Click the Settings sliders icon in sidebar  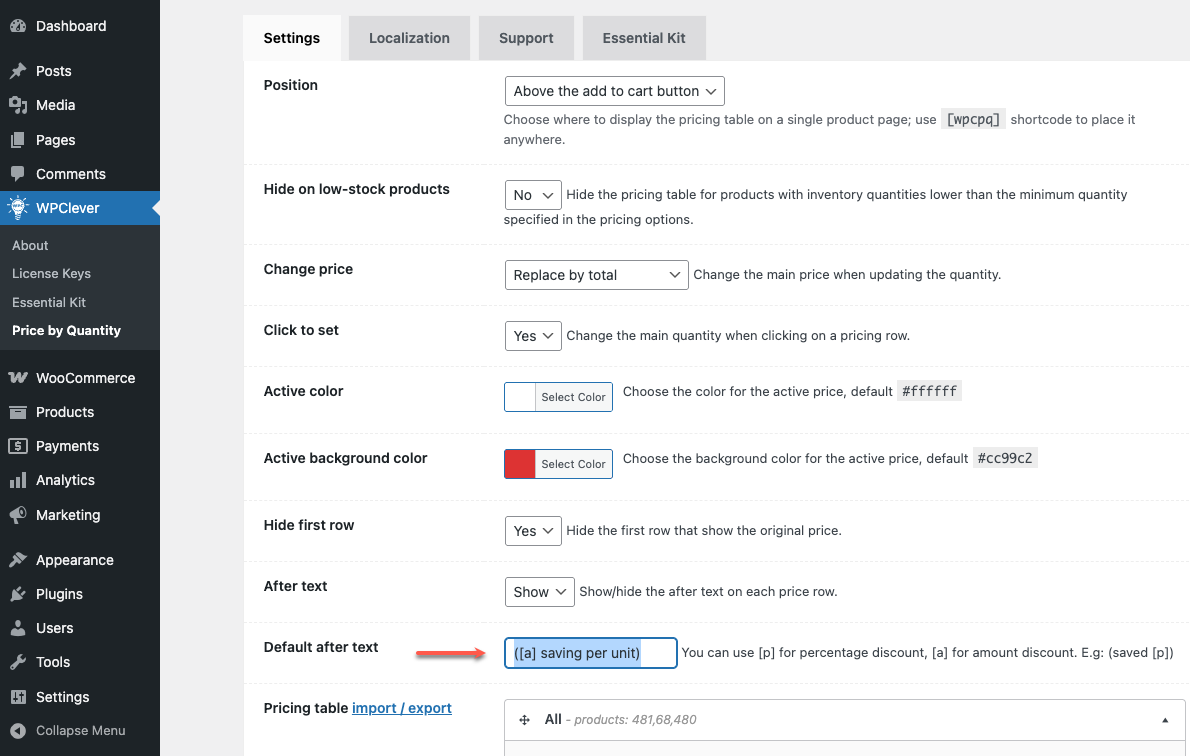point(18,697)
